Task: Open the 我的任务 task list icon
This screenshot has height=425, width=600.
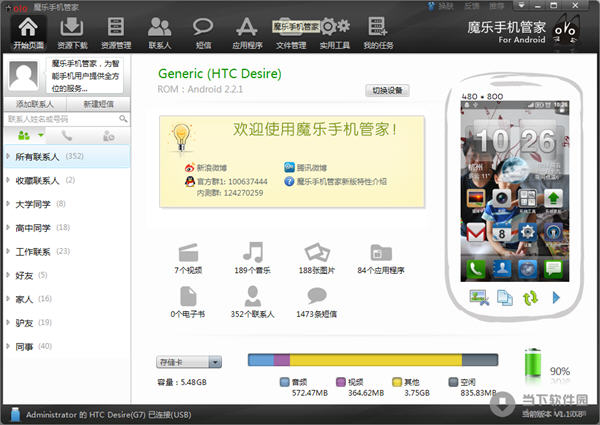Action: click(x=378, y=33)
